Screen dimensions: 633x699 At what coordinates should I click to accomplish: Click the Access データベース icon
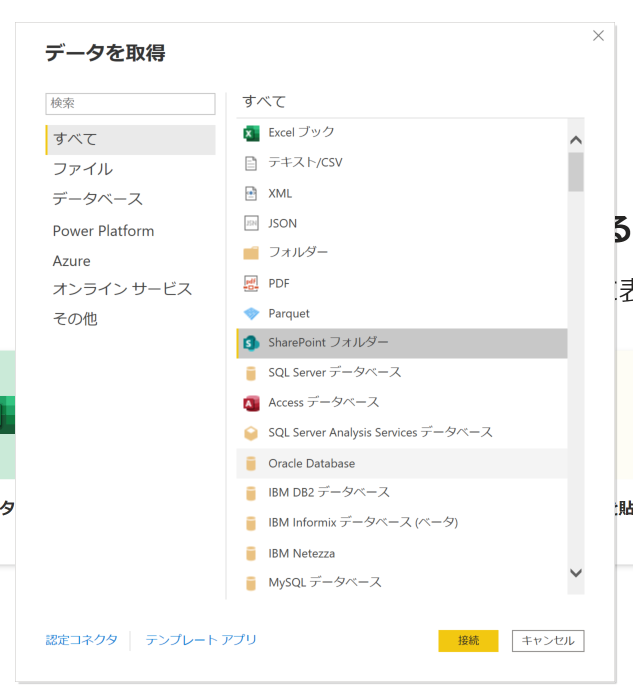[x=251, y=403]
